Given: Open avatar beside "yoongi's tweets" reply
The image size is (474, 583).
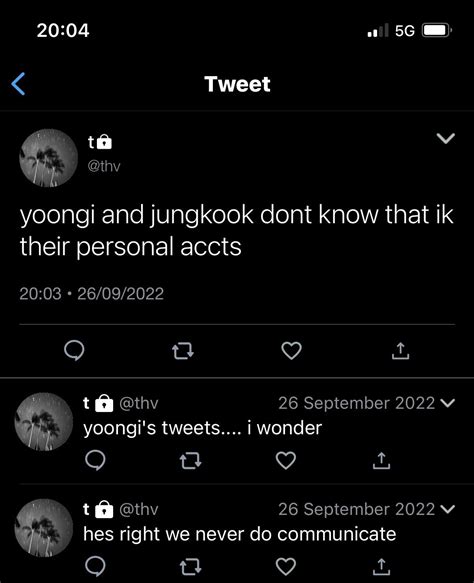Looking at the screenshot, I should [x=44, y=422].
